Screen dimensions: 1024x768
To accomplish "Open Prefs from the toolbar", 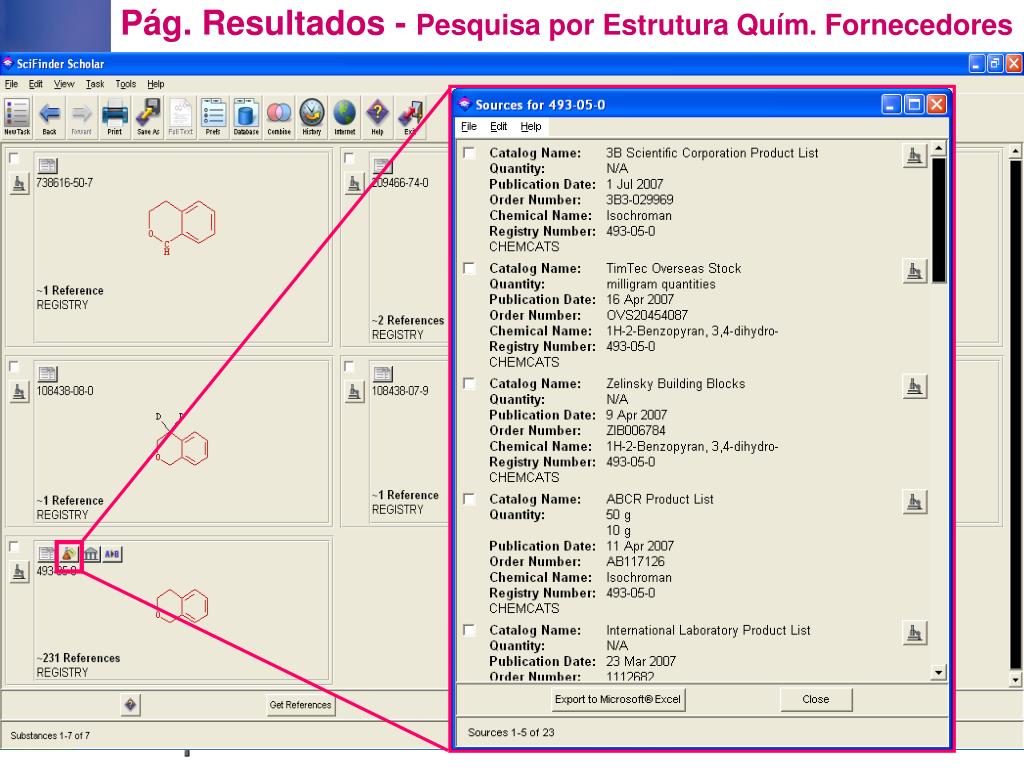I will pos(214,117).
